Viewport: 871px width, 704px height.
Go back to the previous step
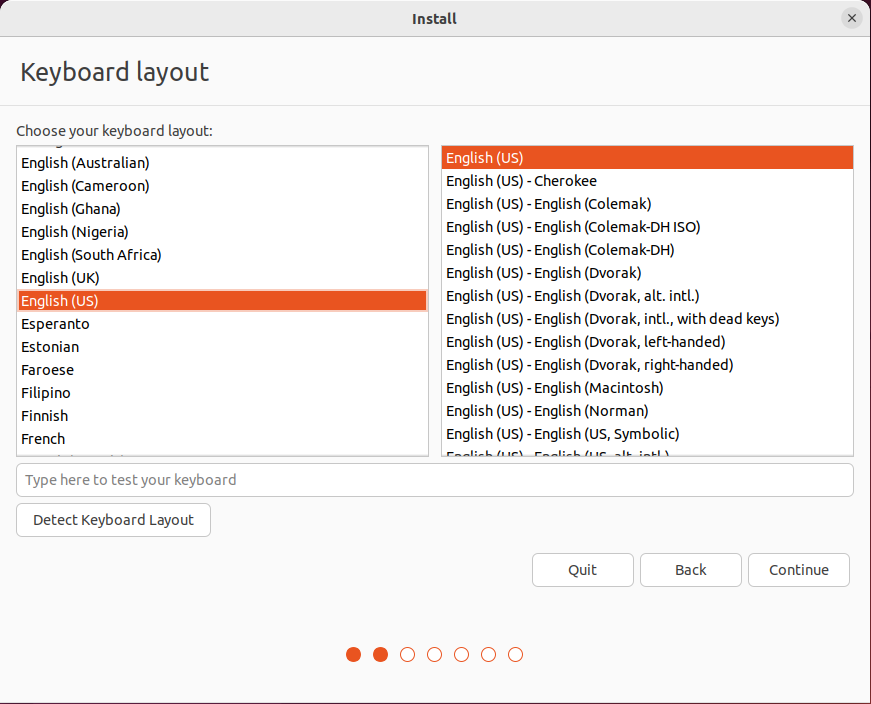[x=690, y=570]
